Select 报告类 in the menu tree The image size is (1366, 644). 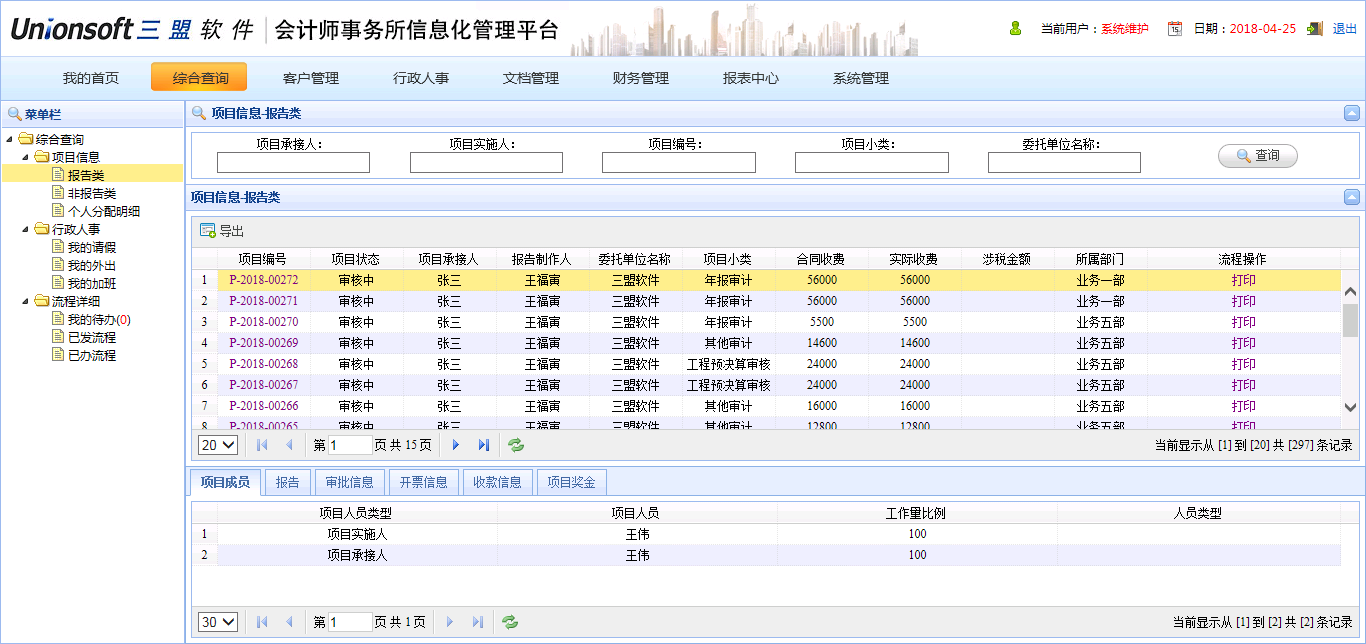(86, 176)
